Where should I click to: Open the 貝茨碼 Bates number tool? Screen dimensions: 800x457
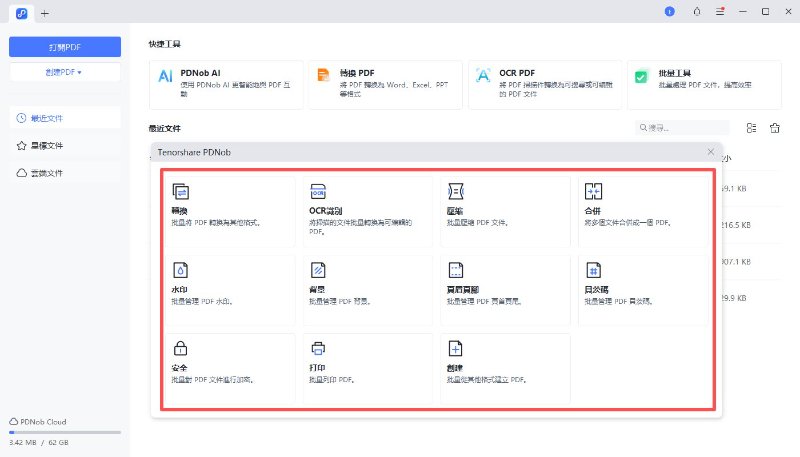[642, 290]
